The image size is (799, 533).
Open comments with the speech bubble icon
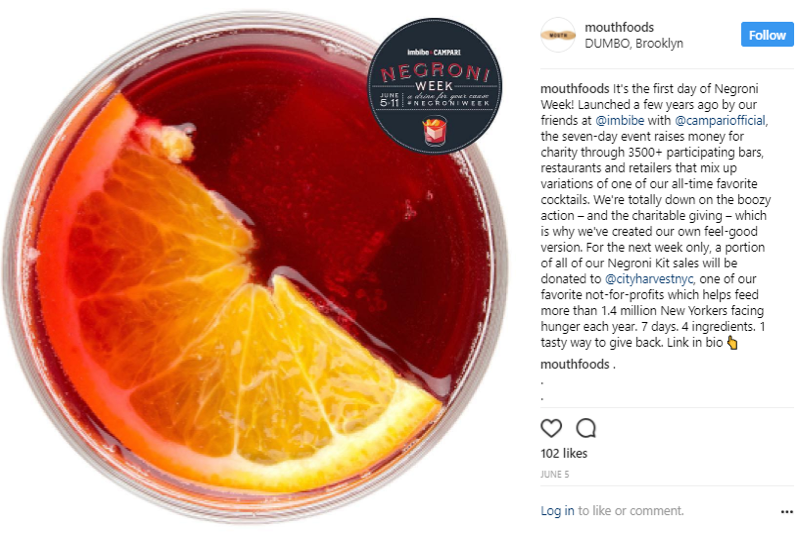point(586,428)
